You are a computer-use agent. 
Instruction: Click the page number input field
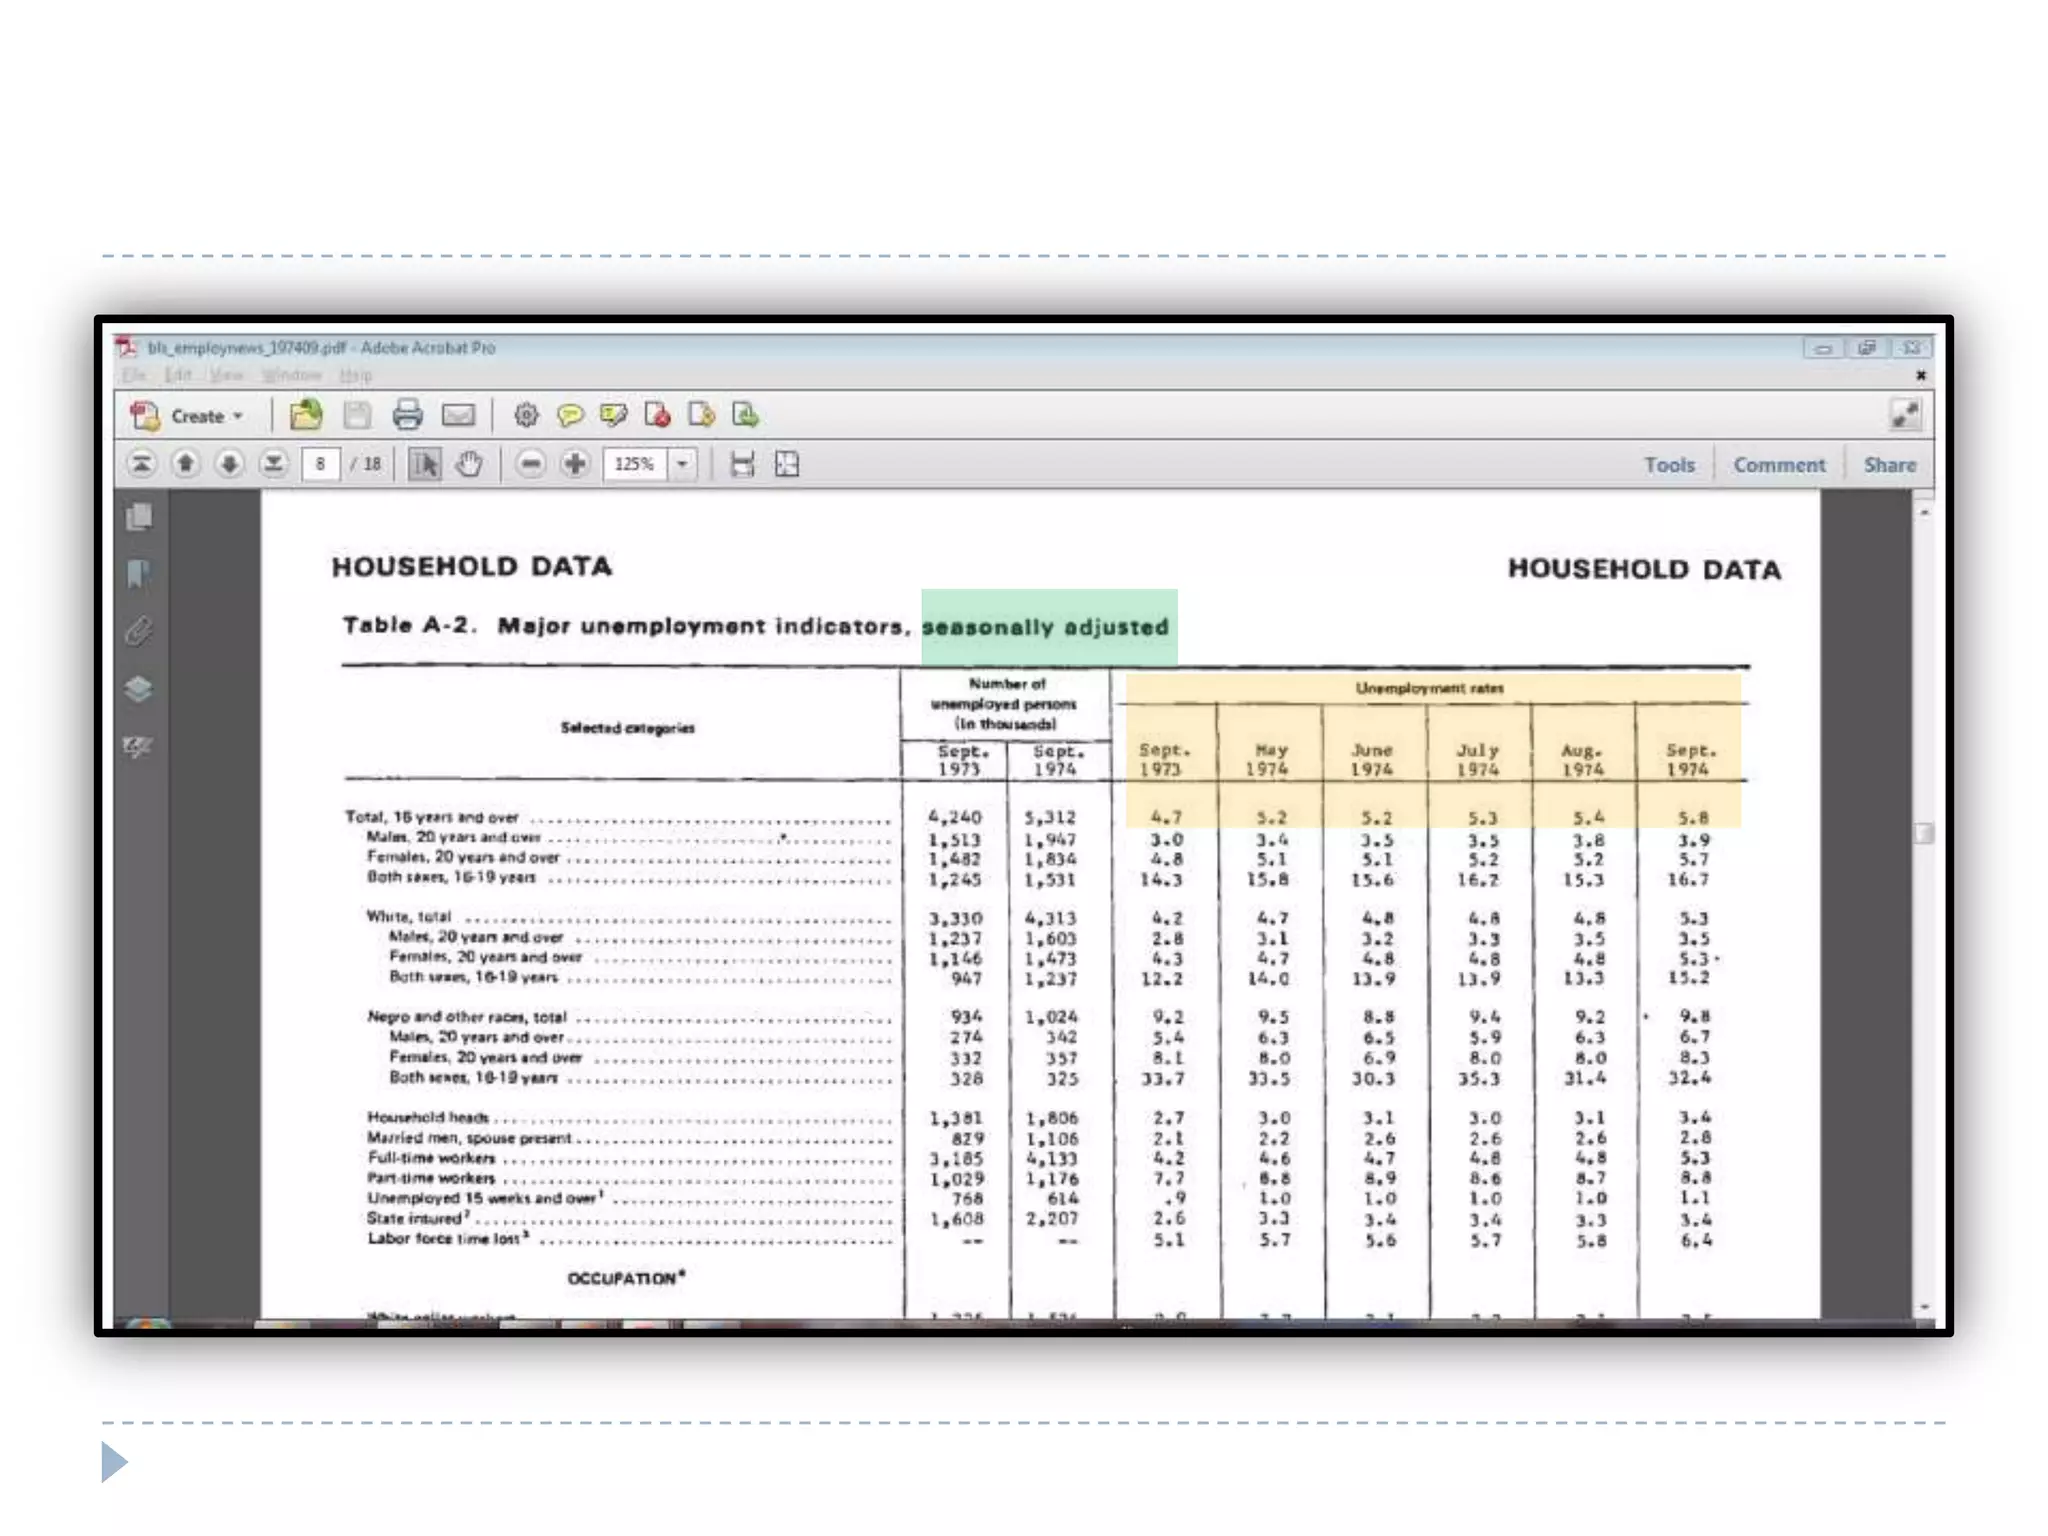(x=320, y=464)
